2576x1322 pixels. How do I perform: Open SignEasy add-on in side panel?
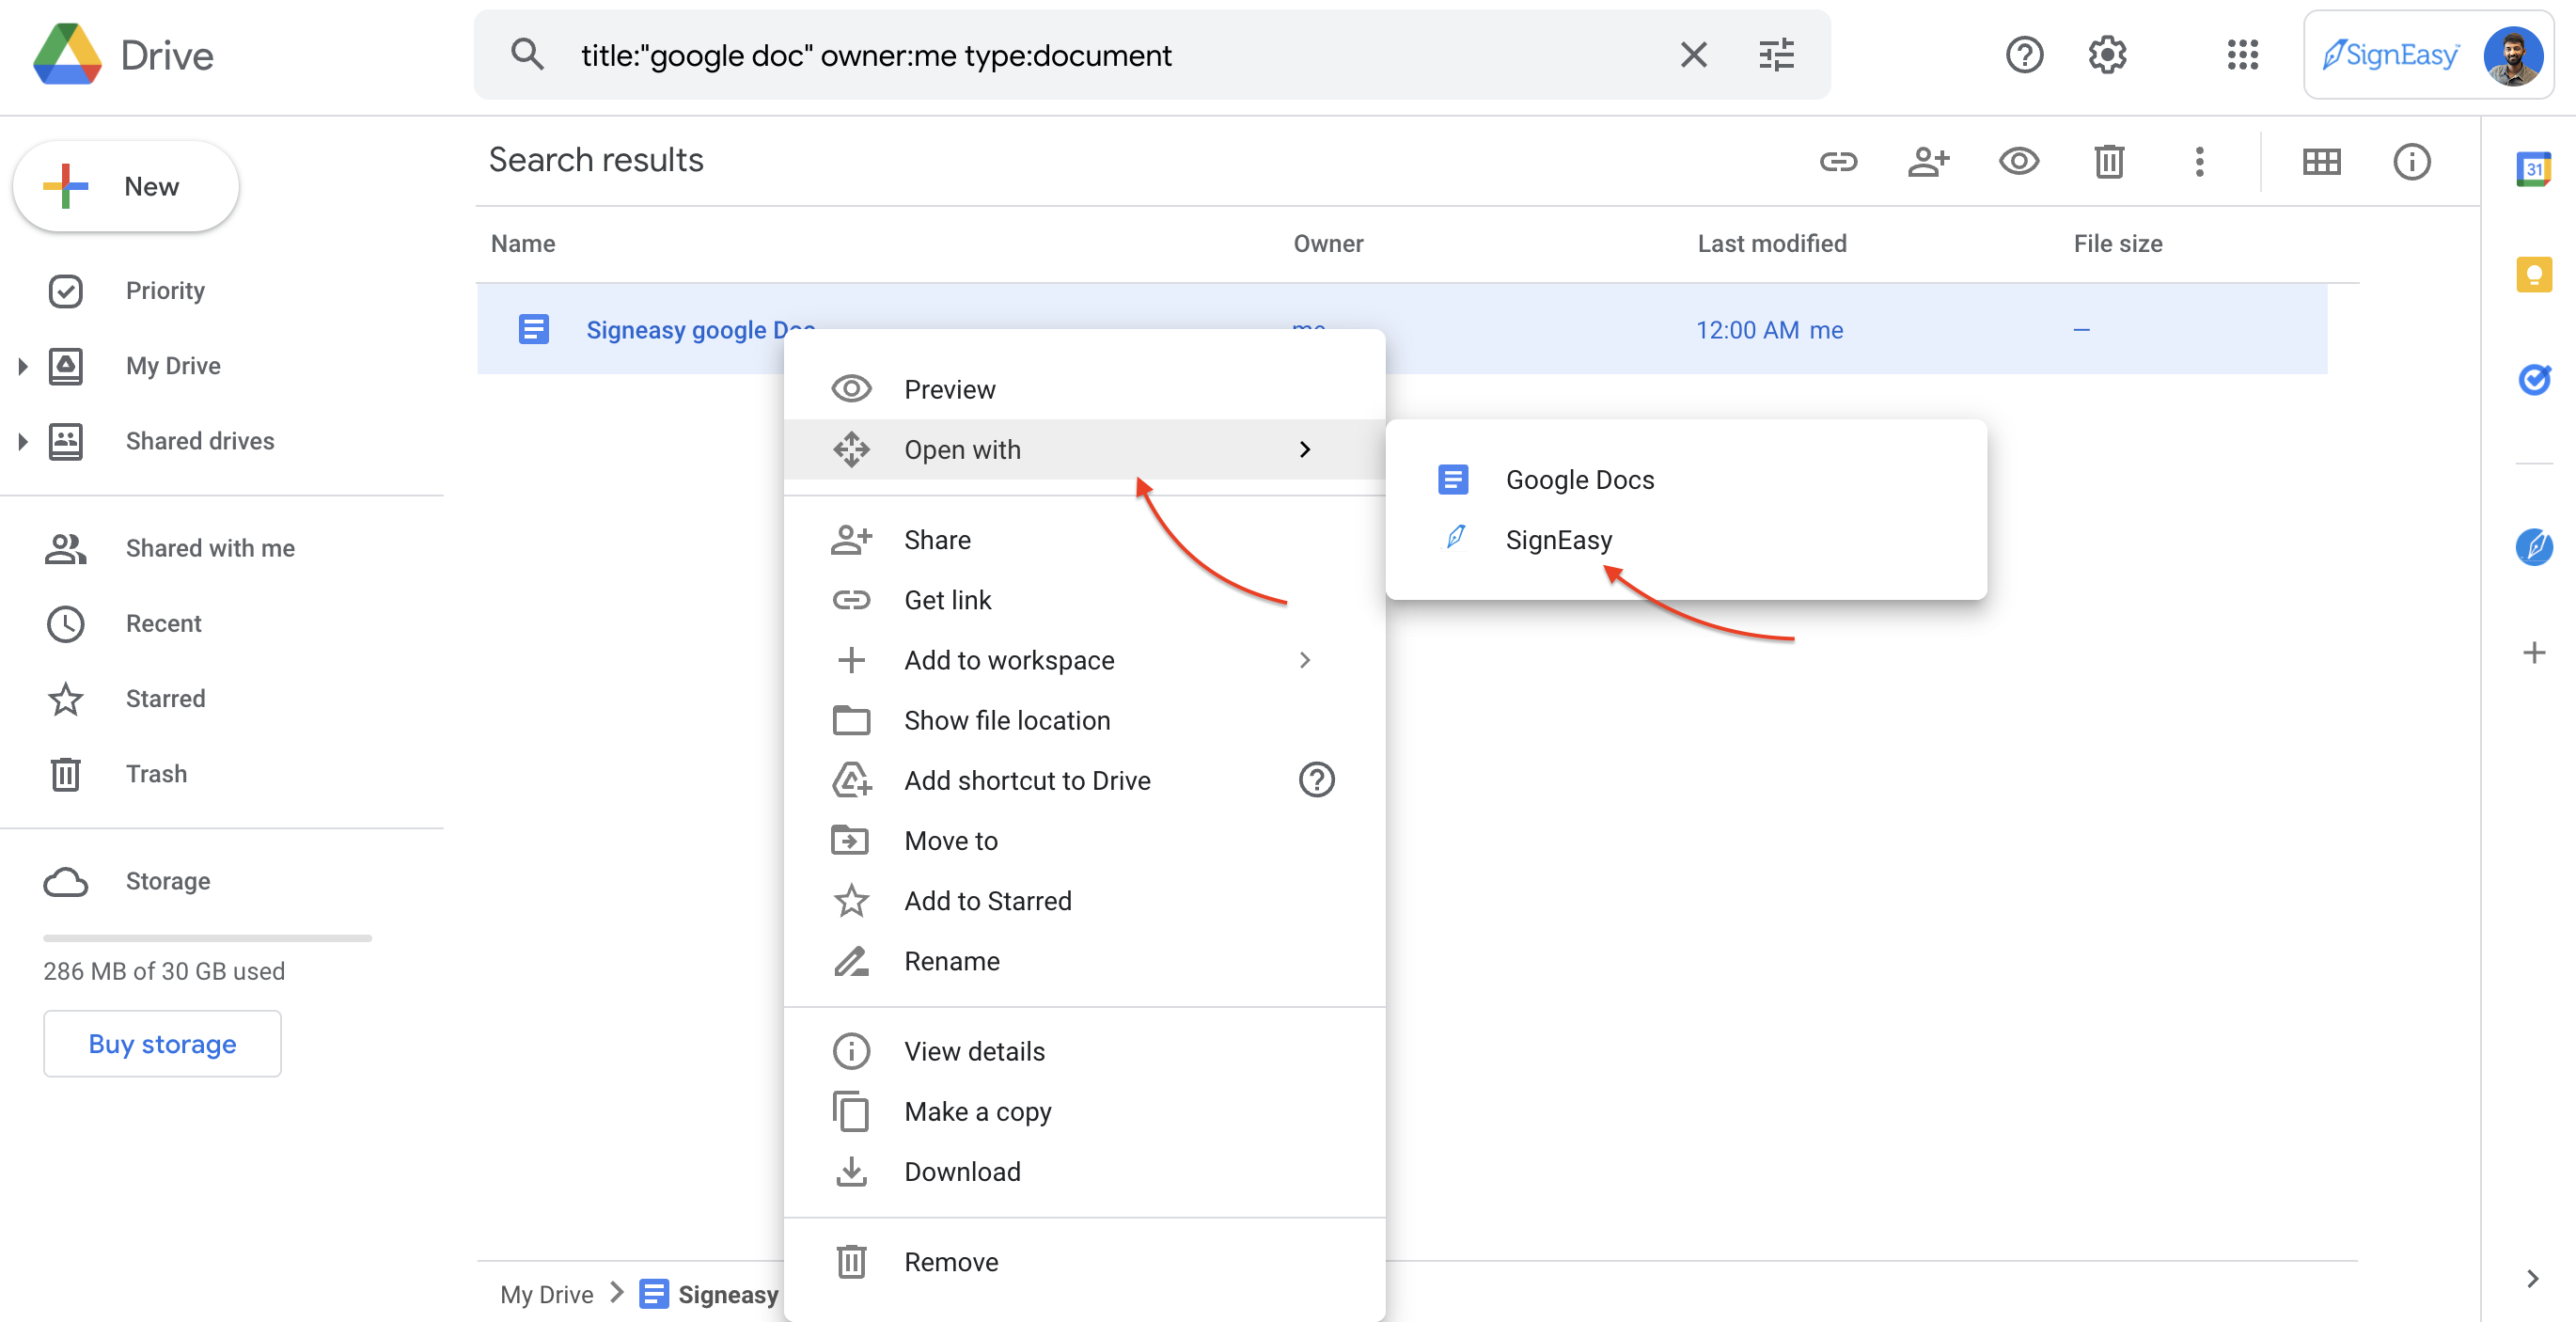pyautogui.click(x=2533, y=546)
